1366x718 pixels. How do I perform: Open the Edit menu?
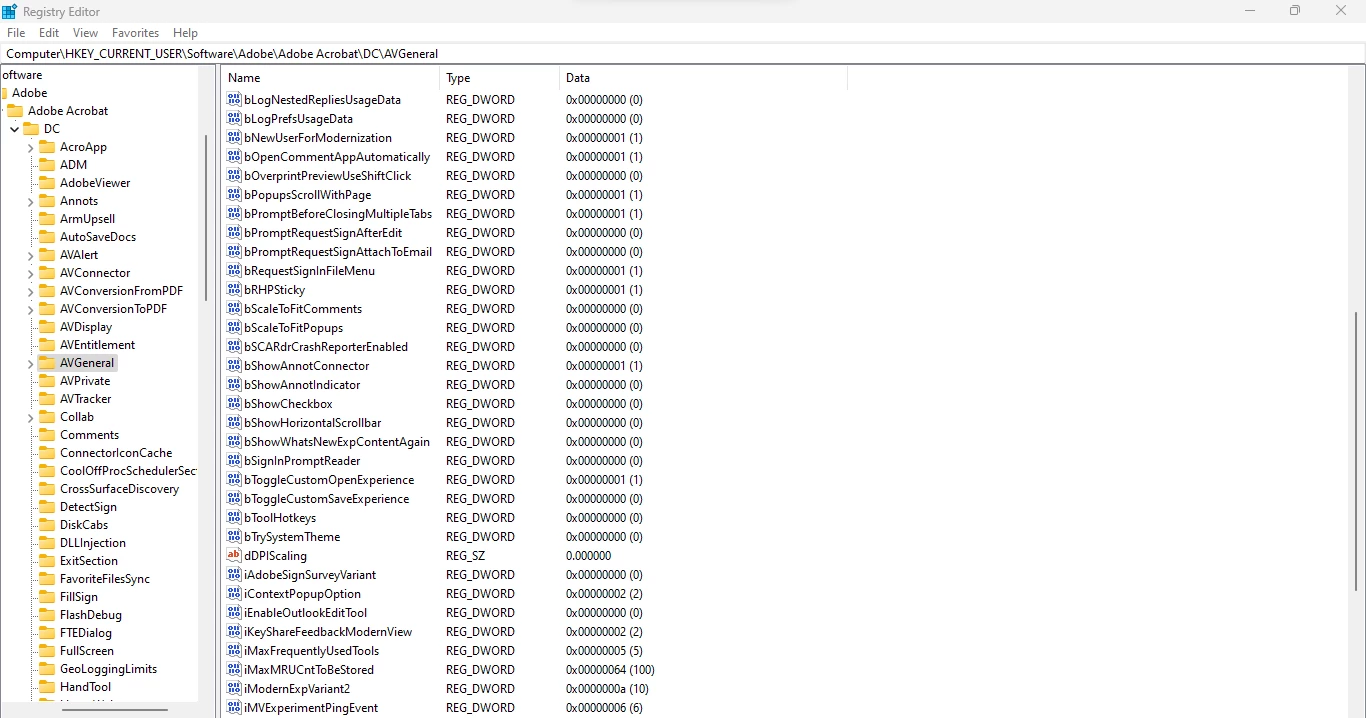click(49, 33)
